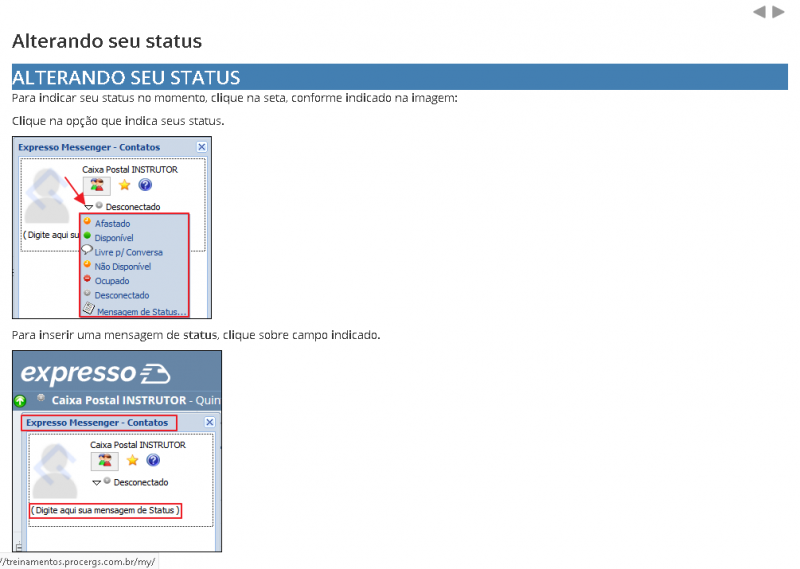
Task: Click the contacts icon in the second Messenger image
Action: tap(105, 461)
